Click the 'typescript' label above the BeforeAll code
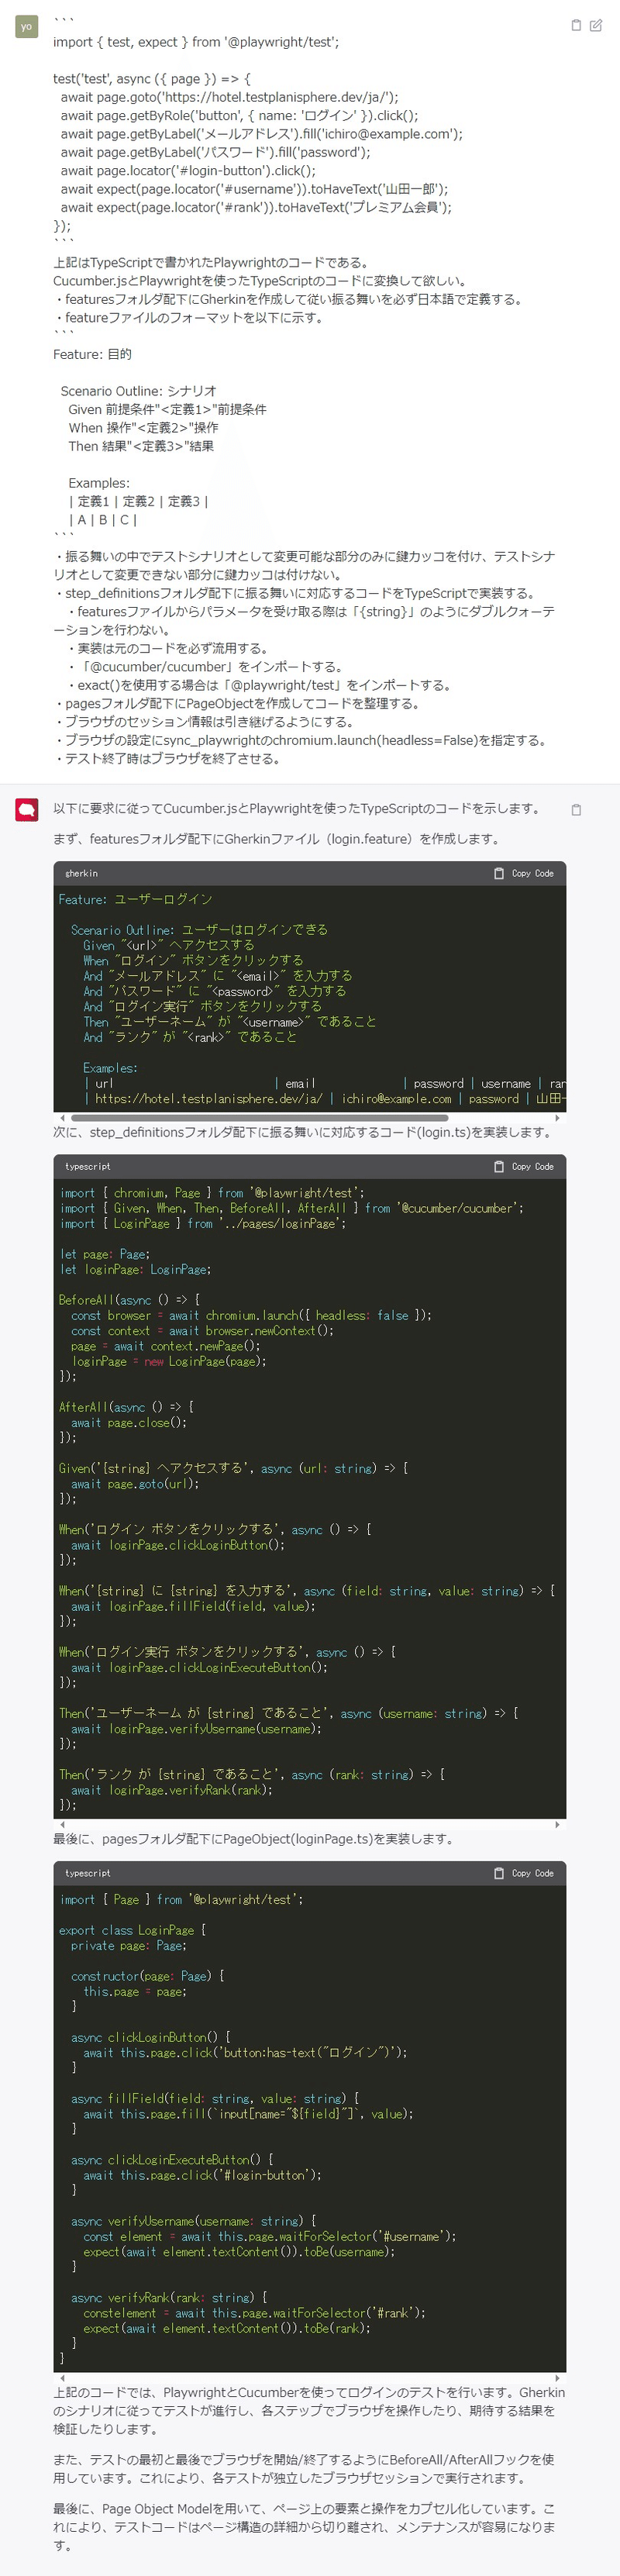 point(88,1166)
